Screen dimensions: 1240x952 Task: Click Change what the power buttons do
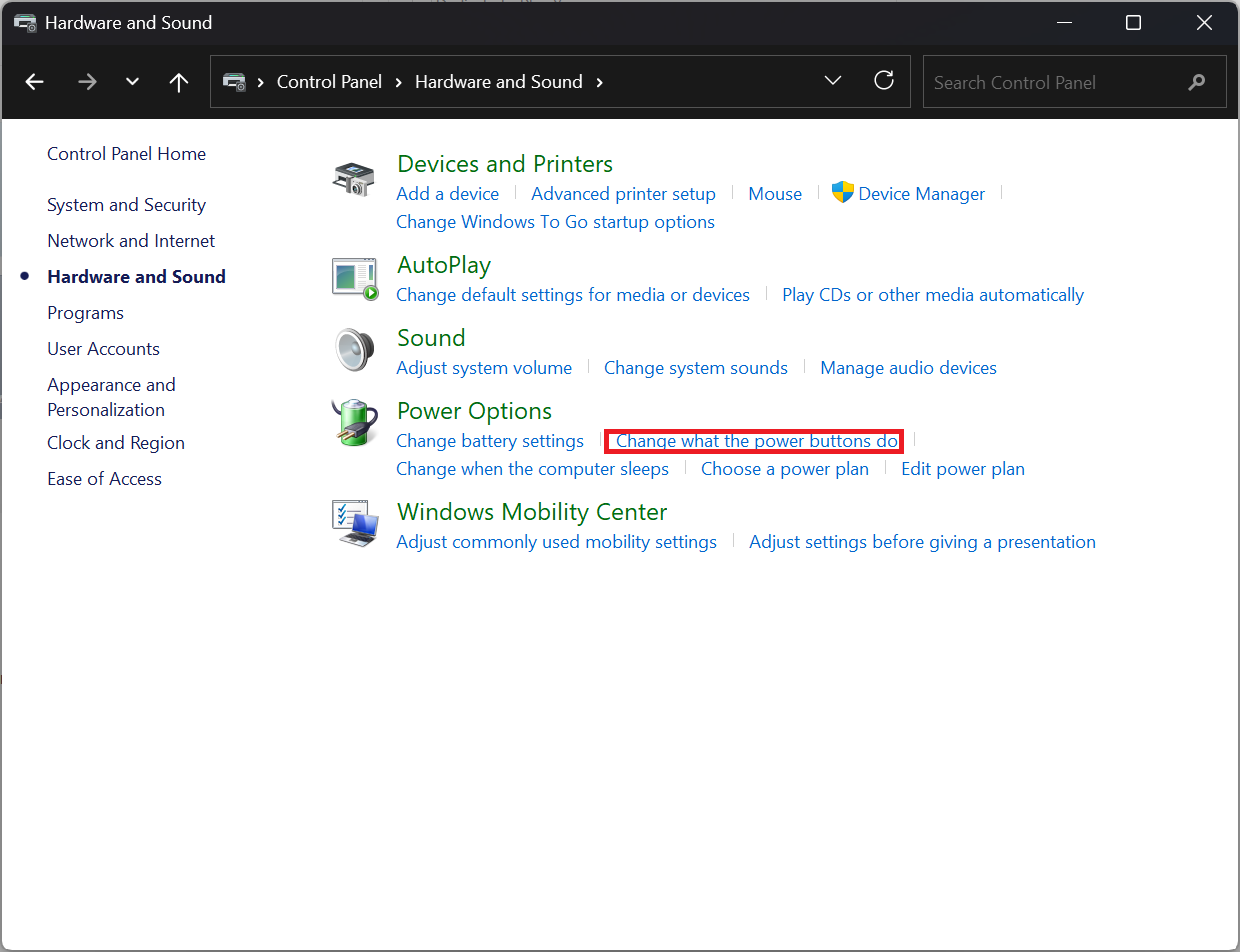(757, 441)
